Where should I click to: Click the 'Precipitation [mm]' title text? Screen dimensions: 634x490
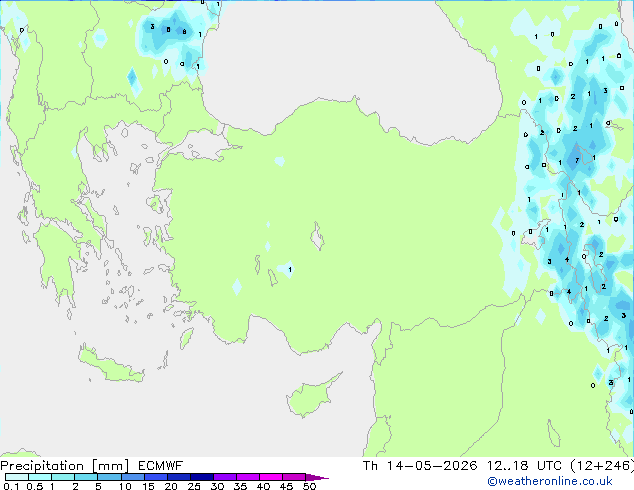(65, 466)
